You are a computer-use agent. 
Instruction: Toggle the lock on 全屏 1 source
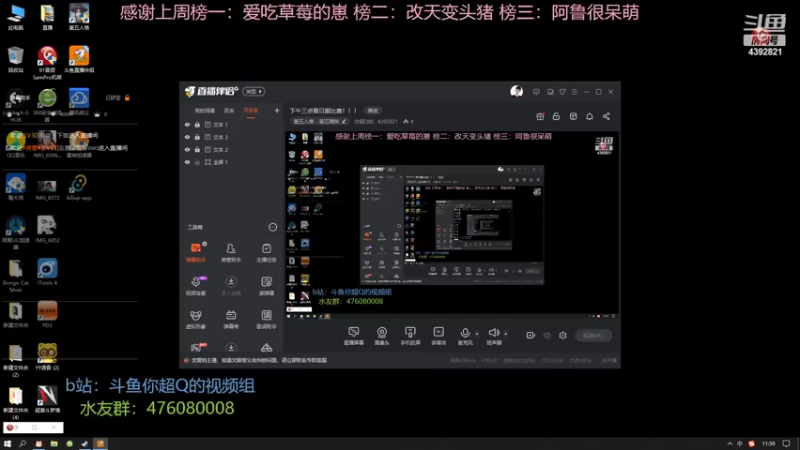click(197, 162)
